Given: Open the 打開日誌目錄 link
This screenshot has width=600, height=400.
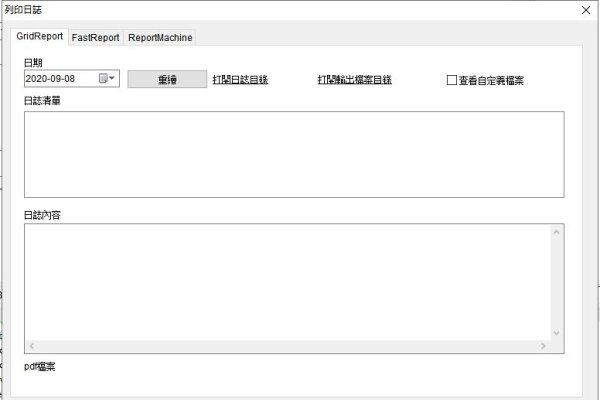Looking at the screenshot, I should pyautogui.click(x=240, y=80).
